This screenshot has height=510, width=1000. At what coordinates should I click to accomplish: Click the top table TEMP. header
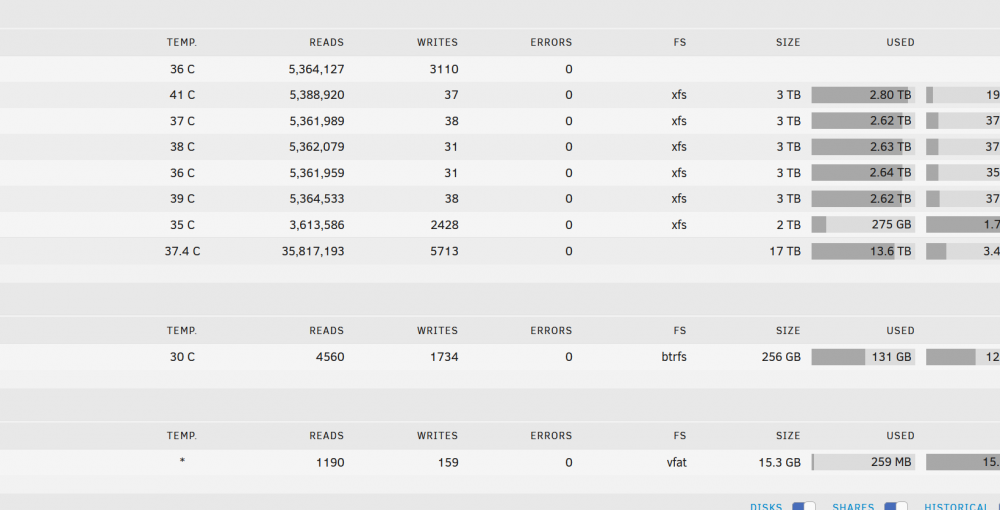182,43
